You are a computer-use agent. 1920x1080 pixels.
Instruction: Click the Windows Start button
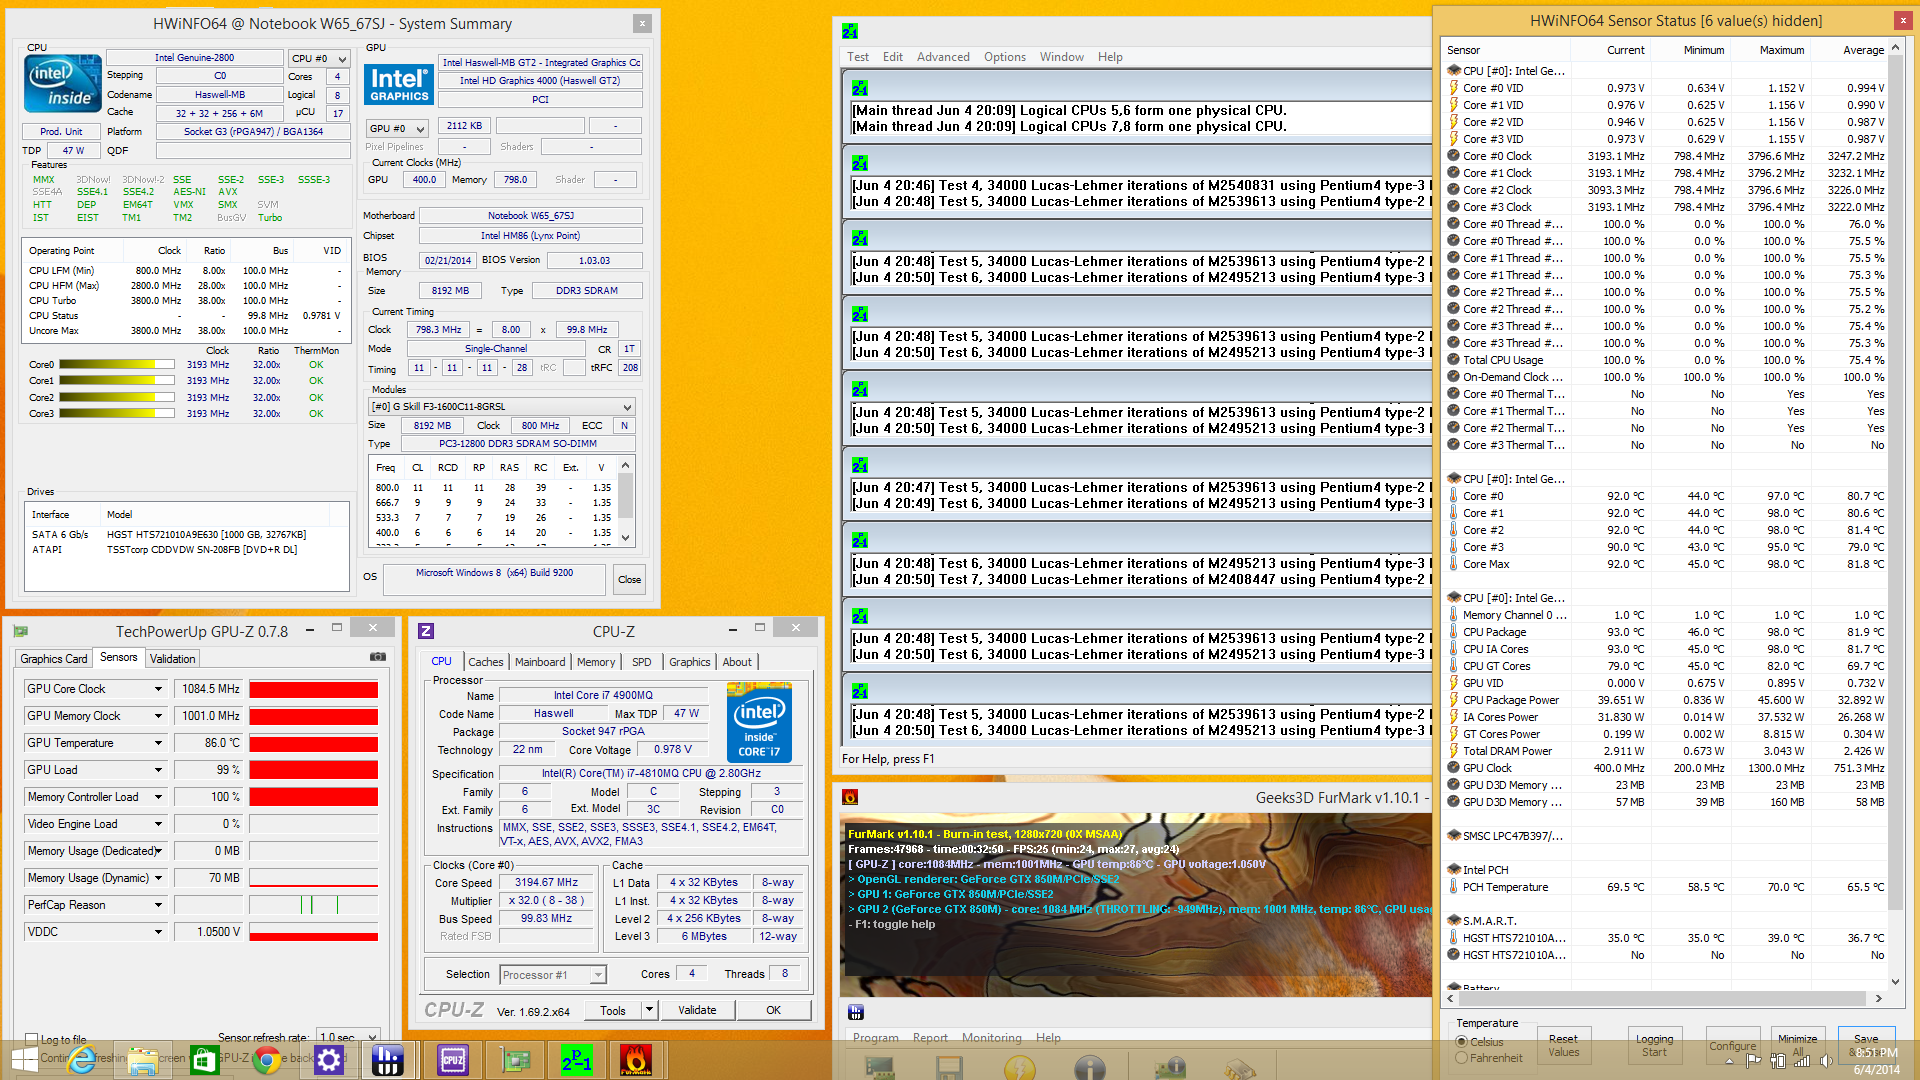(24, 1060)
